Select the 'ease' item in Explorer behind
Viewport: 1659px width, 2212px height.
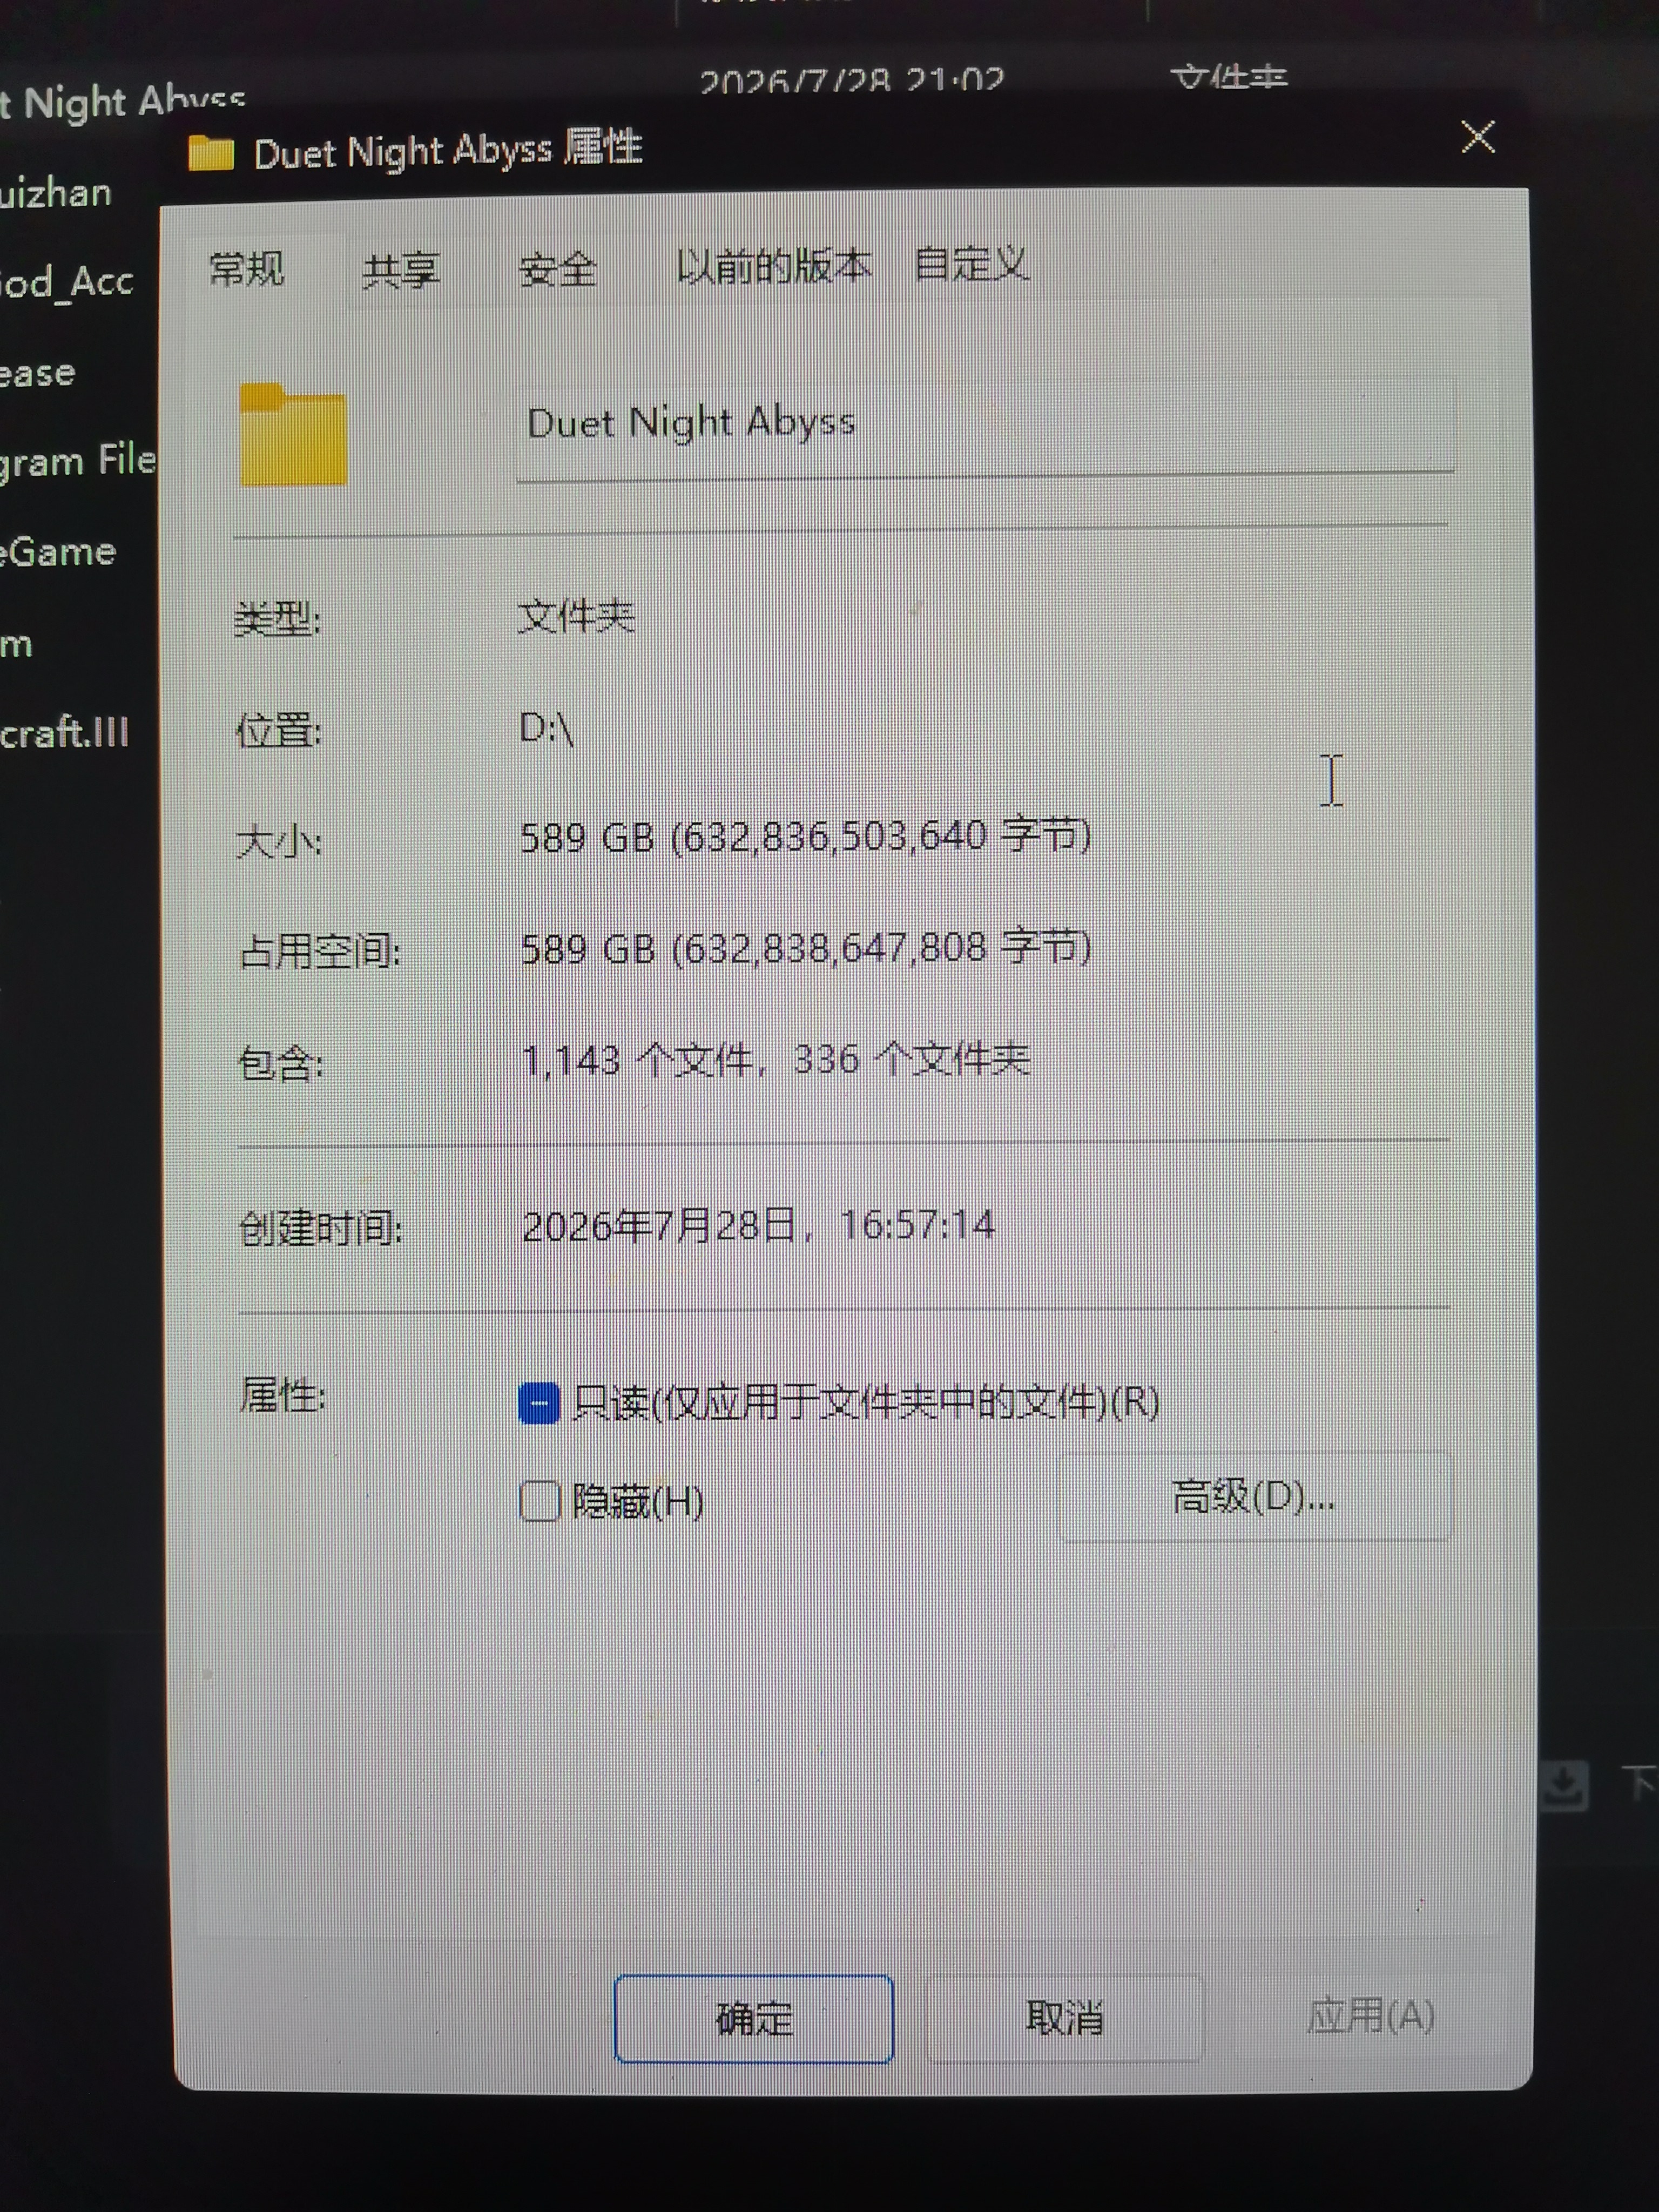click(38, 373)
